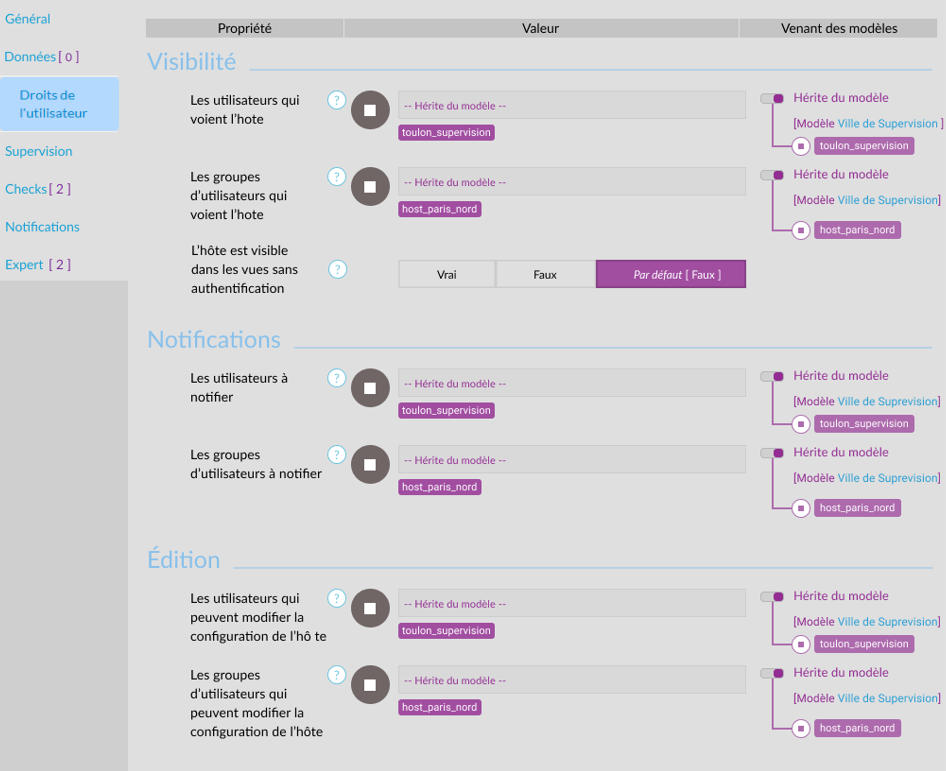Open value dropdown for groups who can modify host
946x771 pixels.
(571, 680)
